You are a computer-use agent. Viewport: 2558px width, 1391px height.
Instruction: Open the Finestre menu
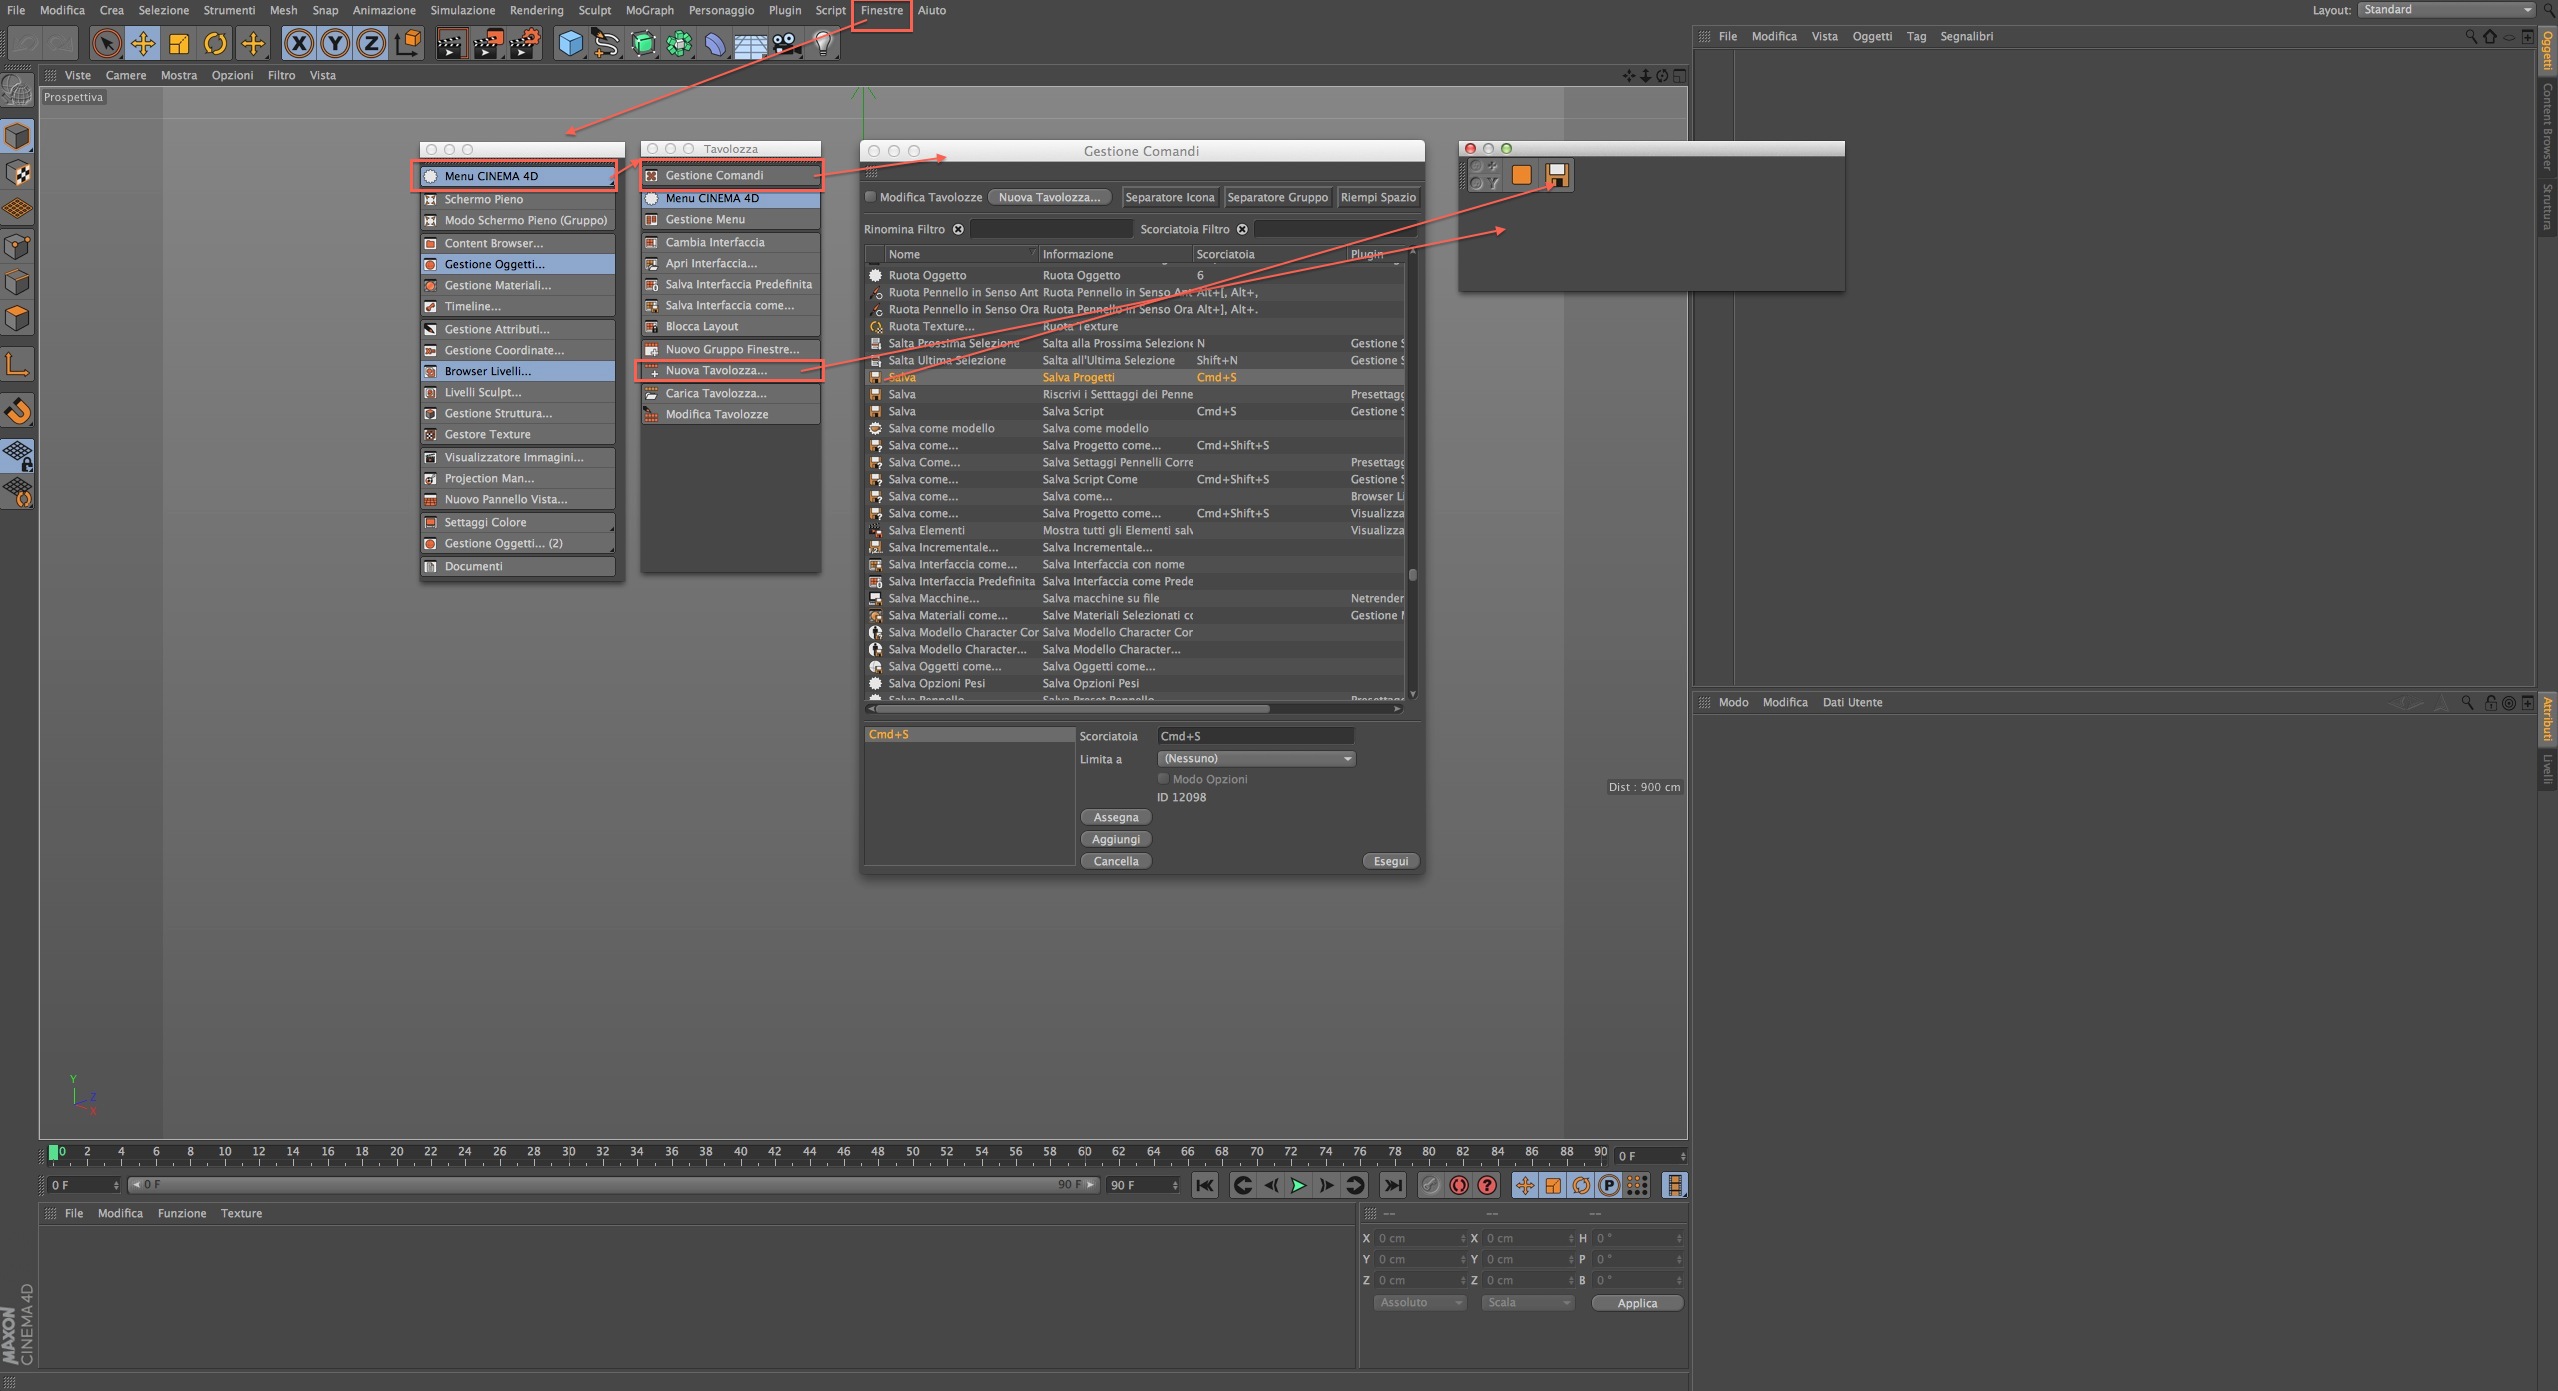tap(881, 11)
